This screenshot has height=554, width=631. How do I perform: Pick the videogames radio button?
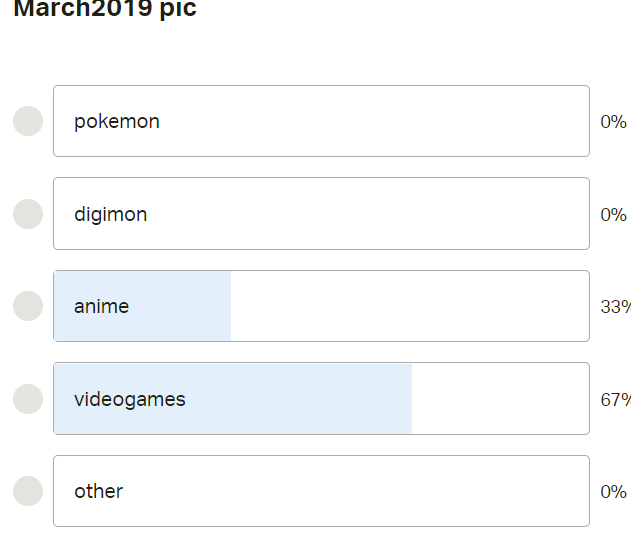28,399
